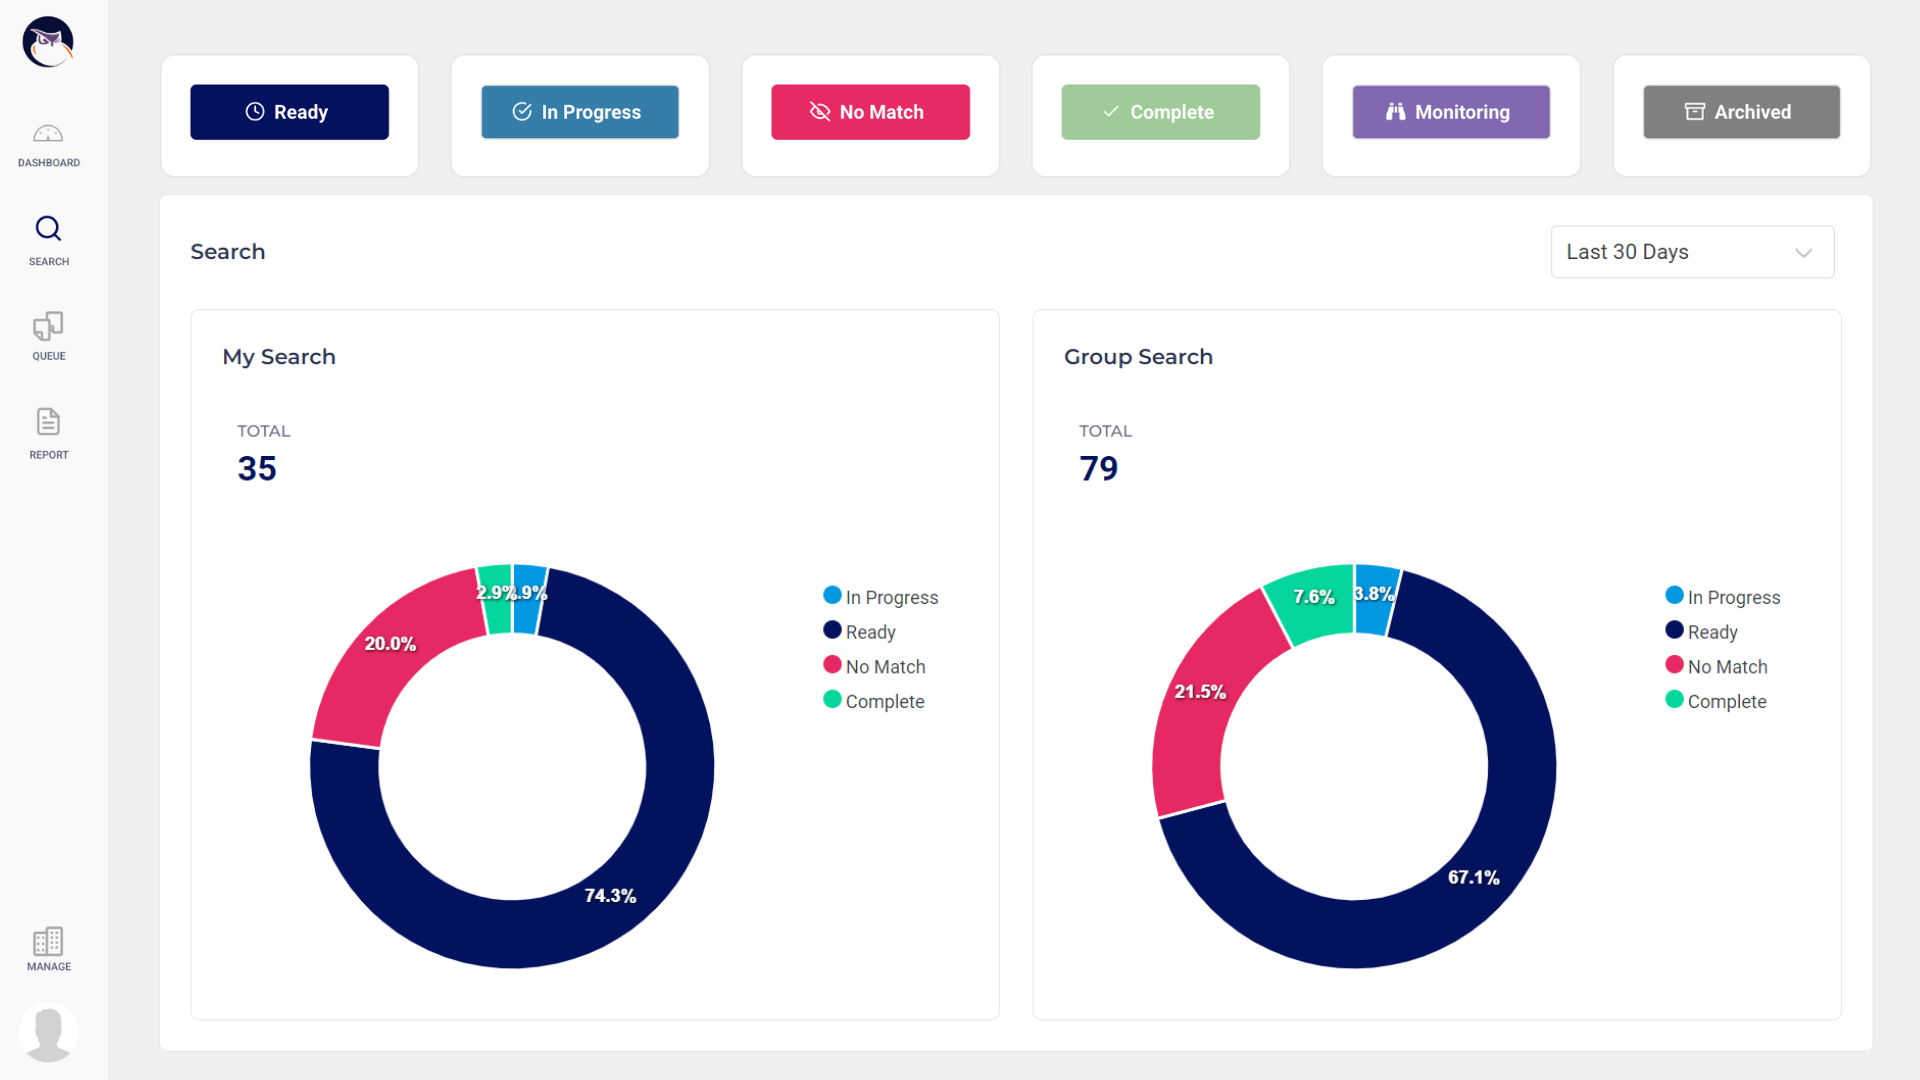Click the dropdown chevron arrow
This screenshot has width=1920, height=1080.
[x=1803, y=253]
